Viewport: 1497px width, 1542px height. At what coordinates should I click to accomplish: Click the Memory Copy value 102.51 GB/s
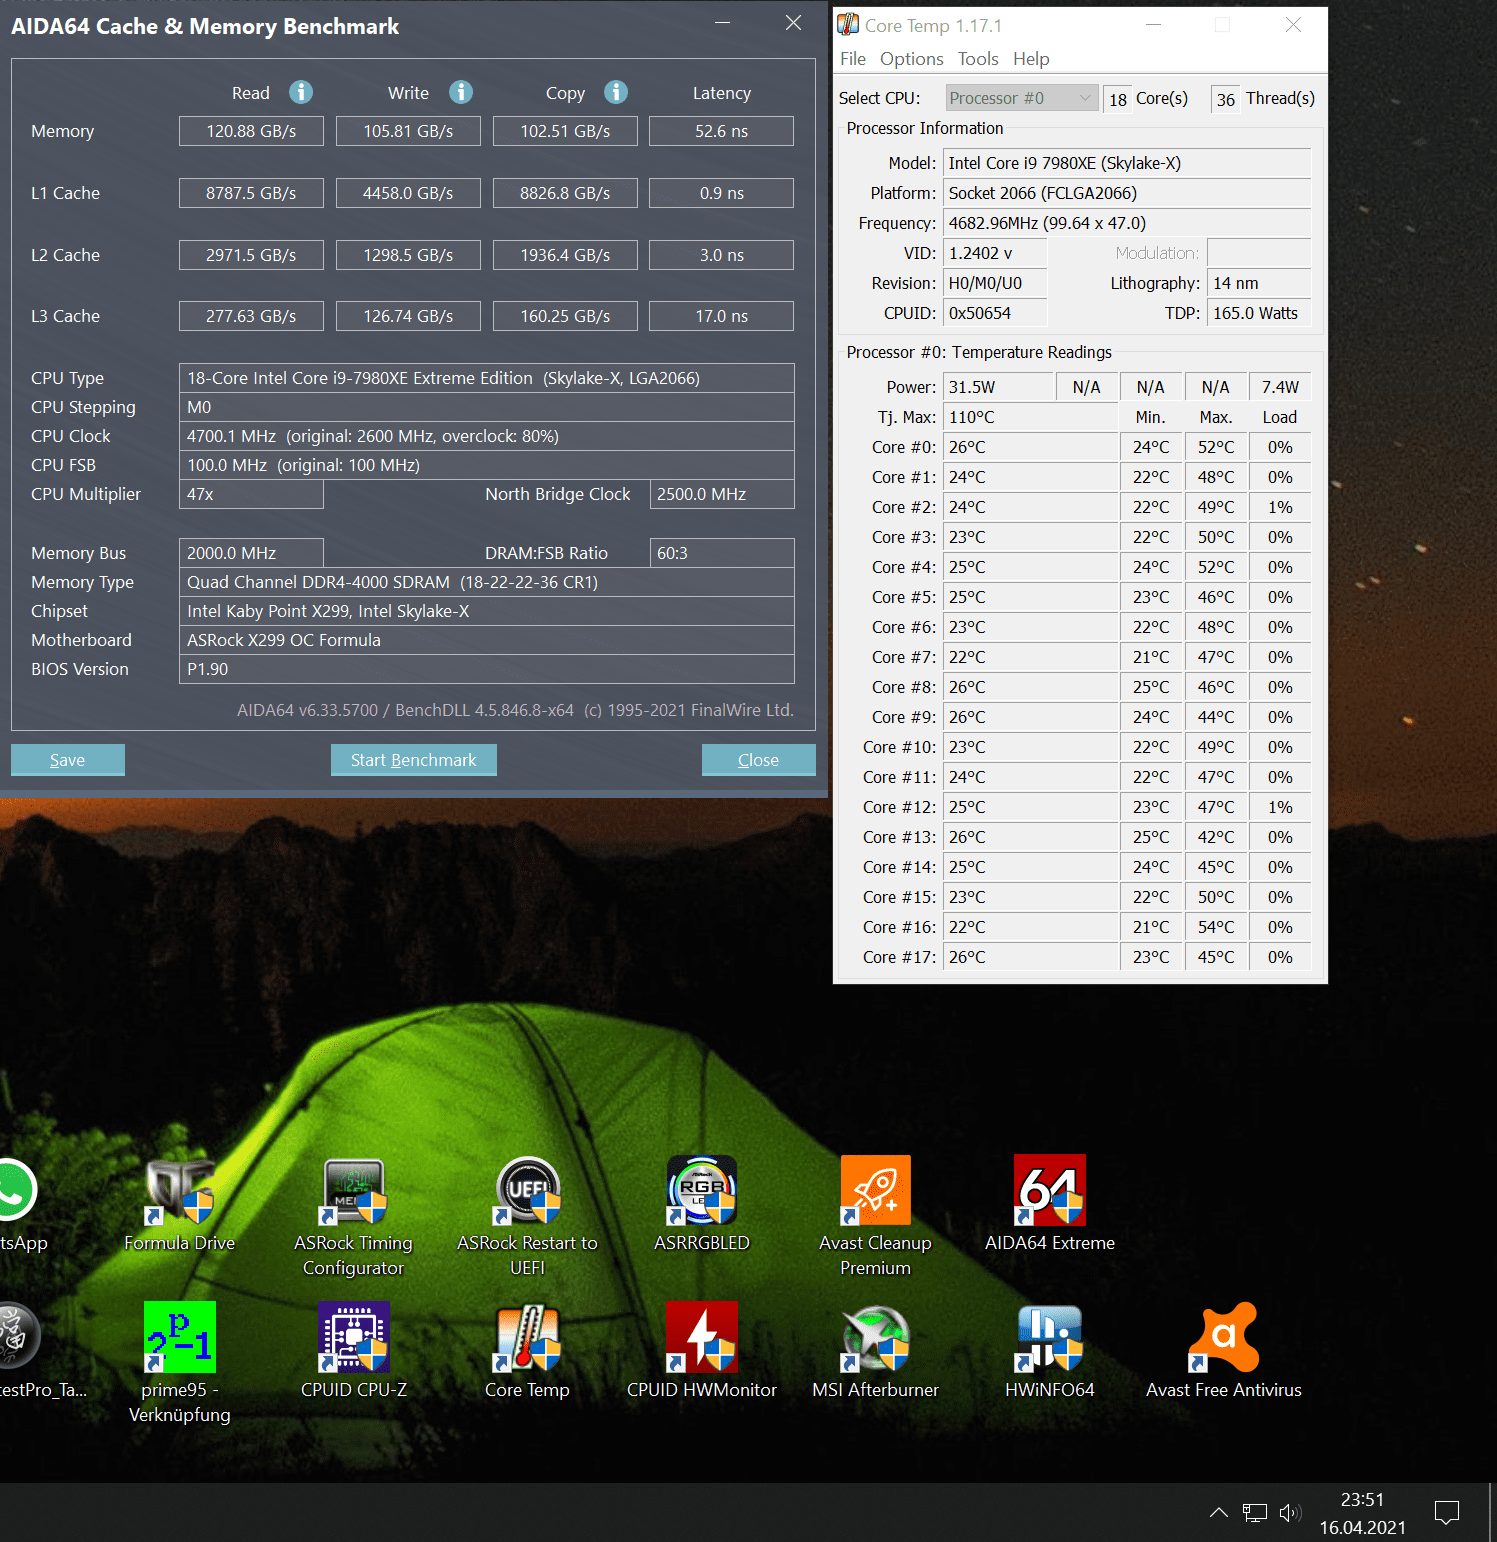tap(565, 131)
